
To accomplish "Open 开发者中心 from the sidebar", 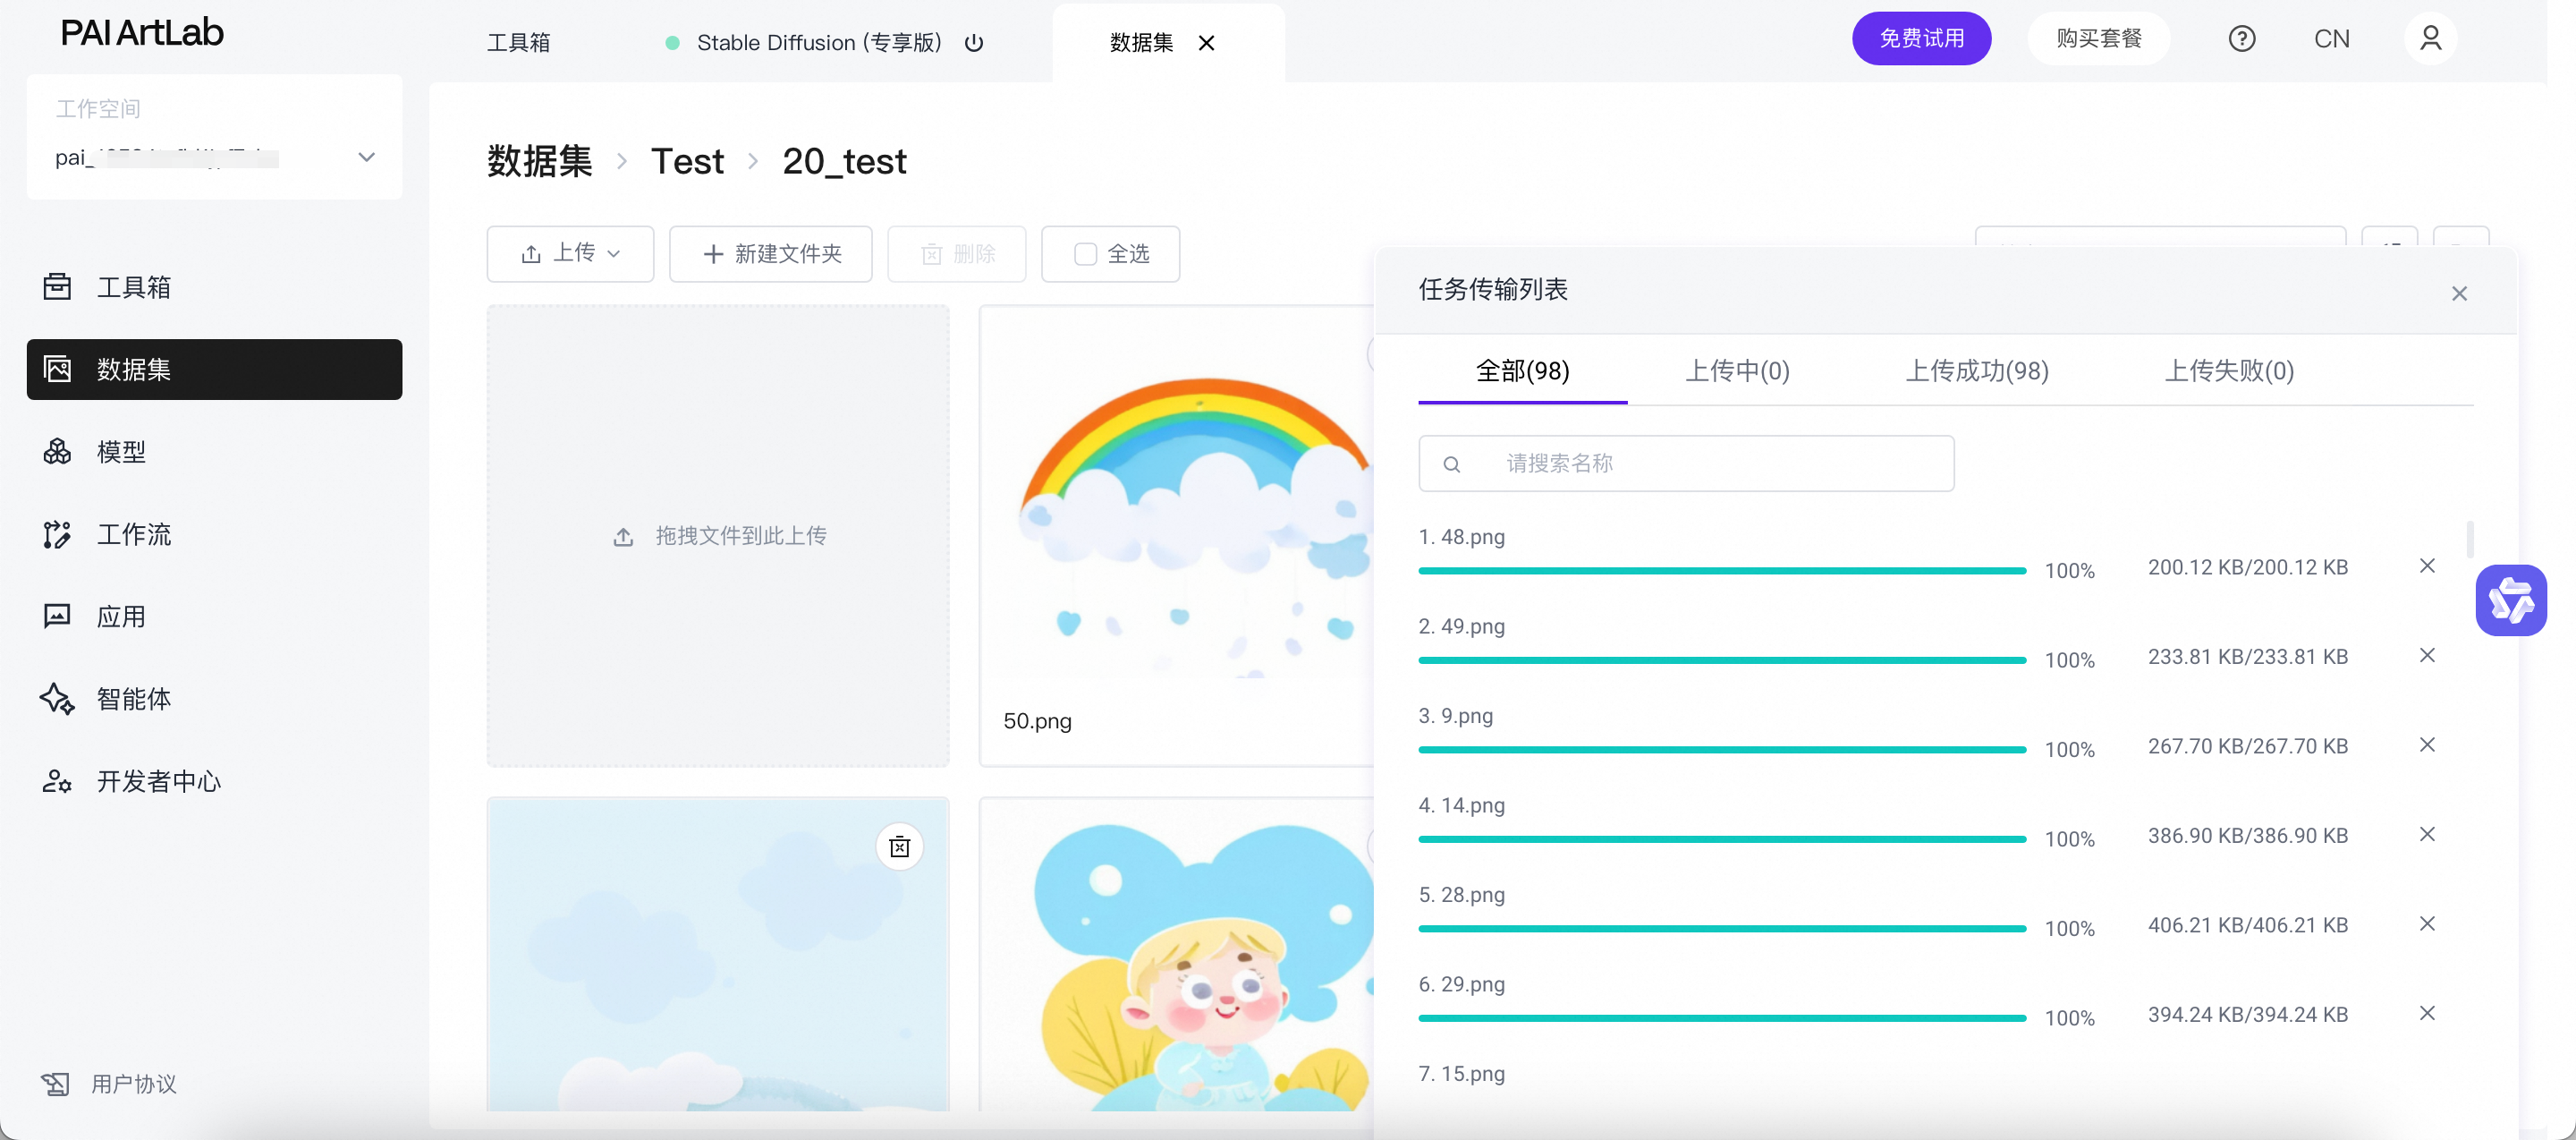I will (157, 781).
